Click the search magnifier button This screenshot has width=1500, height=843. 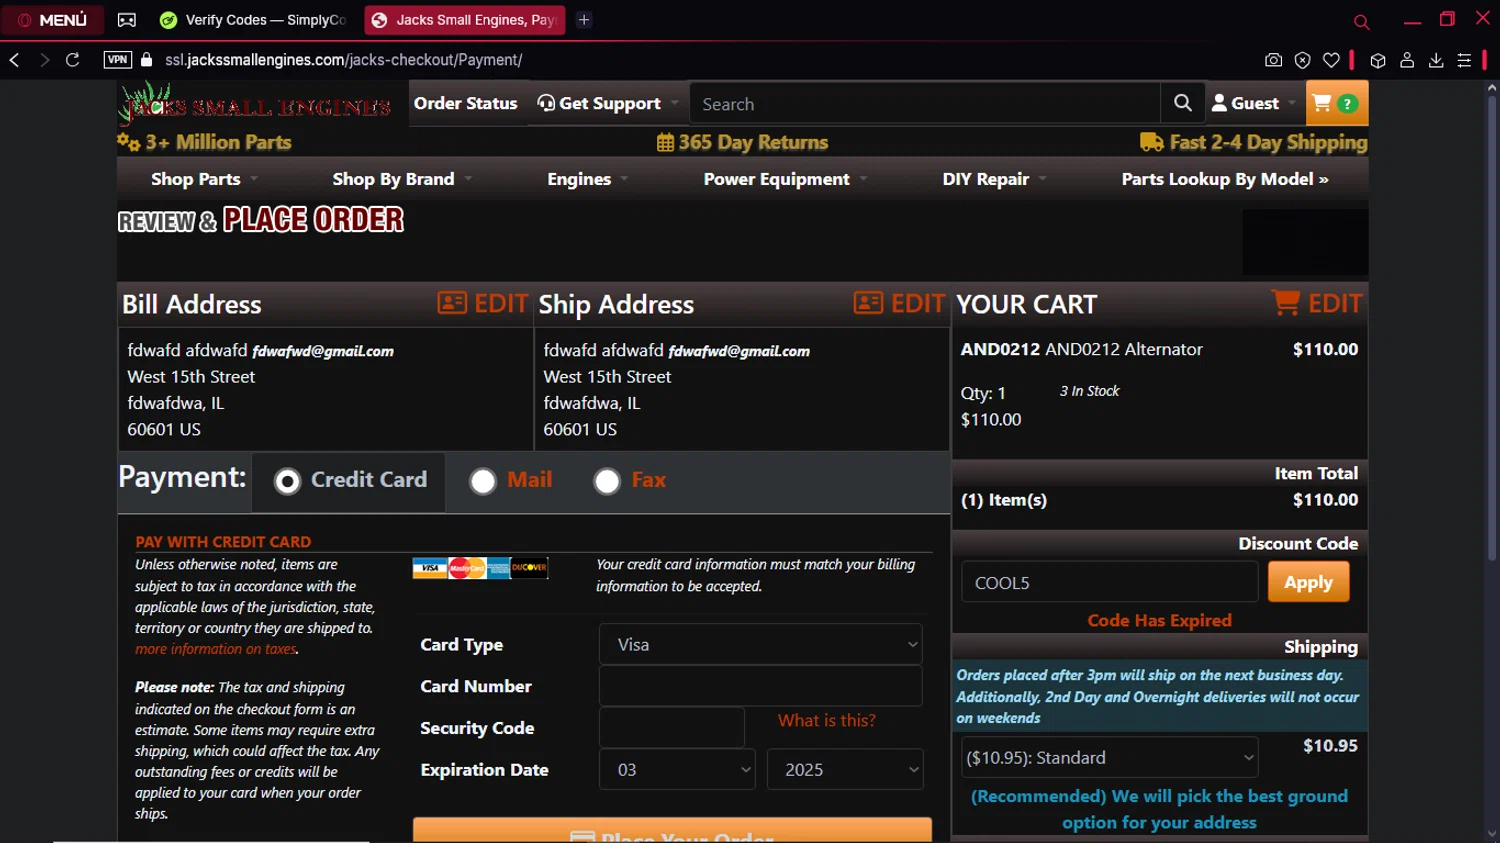[x=1183, y=103]
